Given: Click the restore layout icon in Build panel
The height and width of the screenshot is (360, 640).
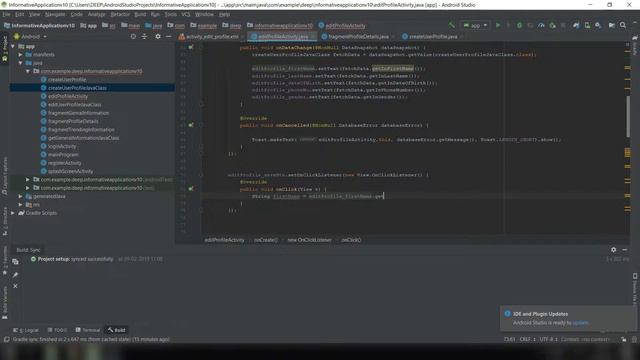Looking at the screenshot, I should [x=15, y=262].
